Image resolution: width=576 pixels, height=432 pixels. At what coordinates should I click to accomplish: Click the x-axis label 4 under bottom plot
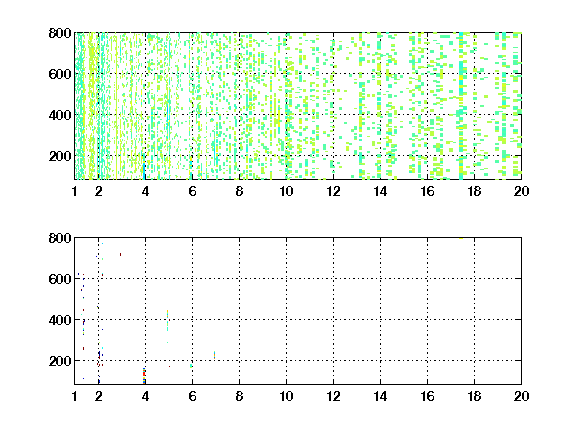click(x=145, y=396)
